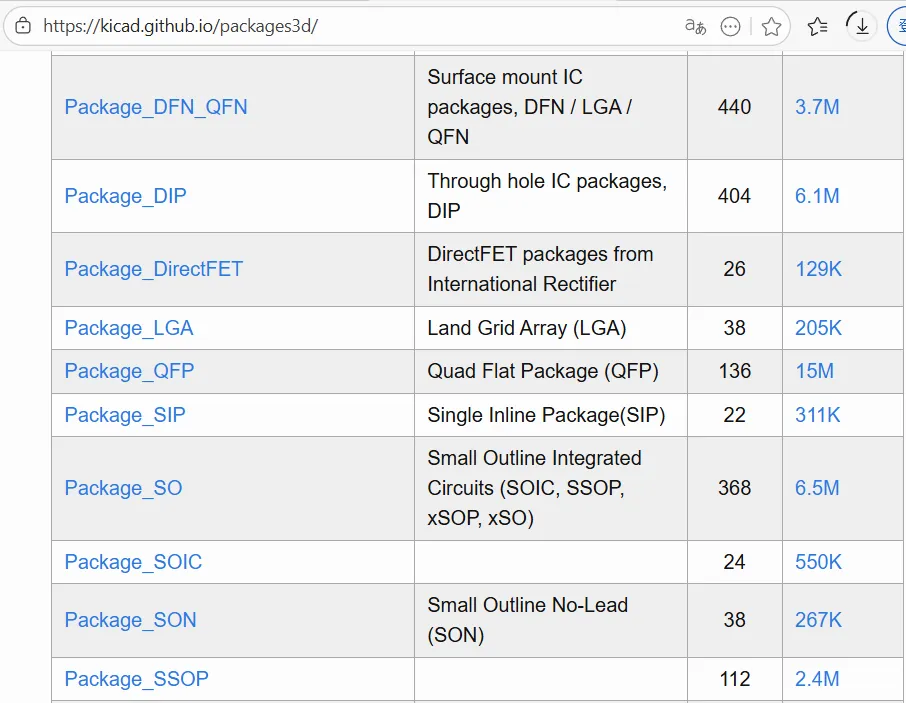Image resolution: width=906 pixels, height=703 pixels.
Task: Click the kicad.github.io address bar
Action: click(x=300, y=26)
